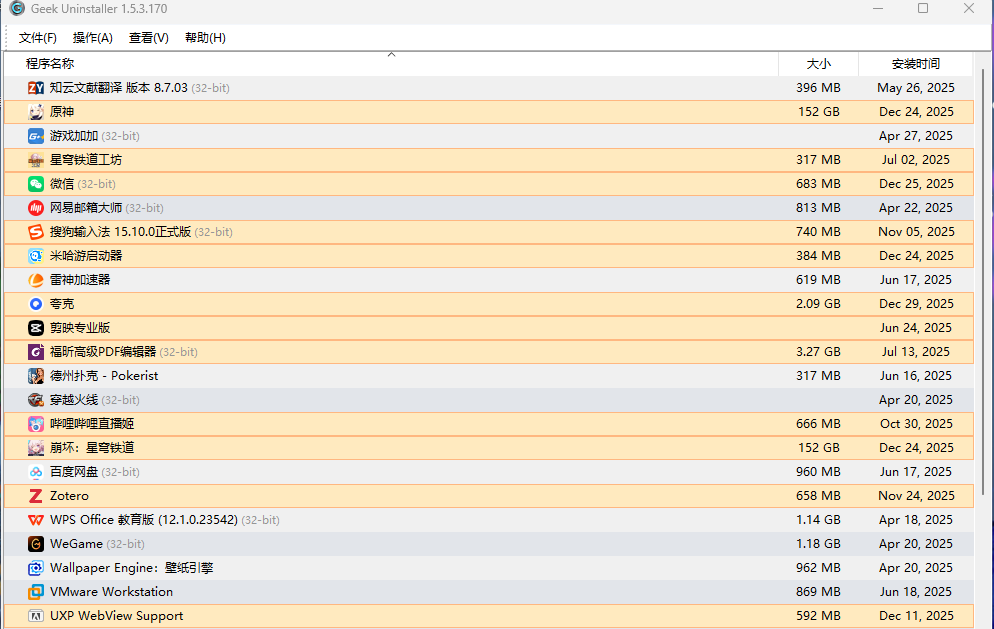Select the Wallpaper Engine：壁纸引擎 entry name
The width and height of the screenshot is (994, 629).
tap(131, 568)
